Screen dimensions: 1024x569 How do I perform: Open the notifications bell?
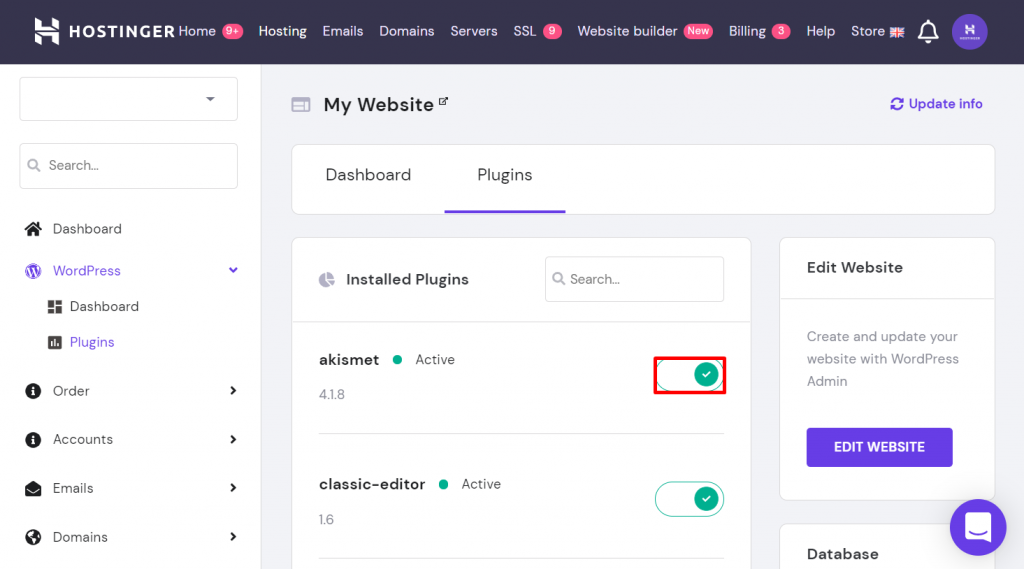(928, 32)
